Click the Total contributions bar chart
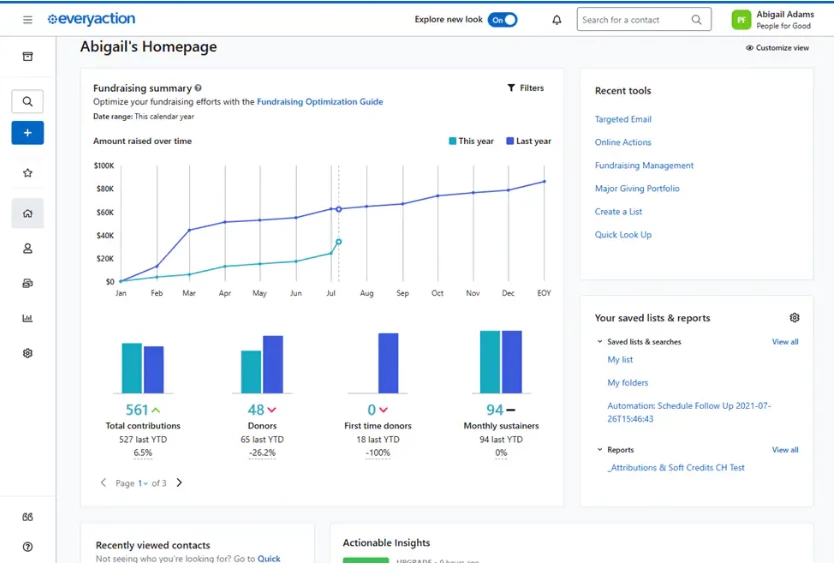This screenshot has height=578, width=839. click(143, 368)
